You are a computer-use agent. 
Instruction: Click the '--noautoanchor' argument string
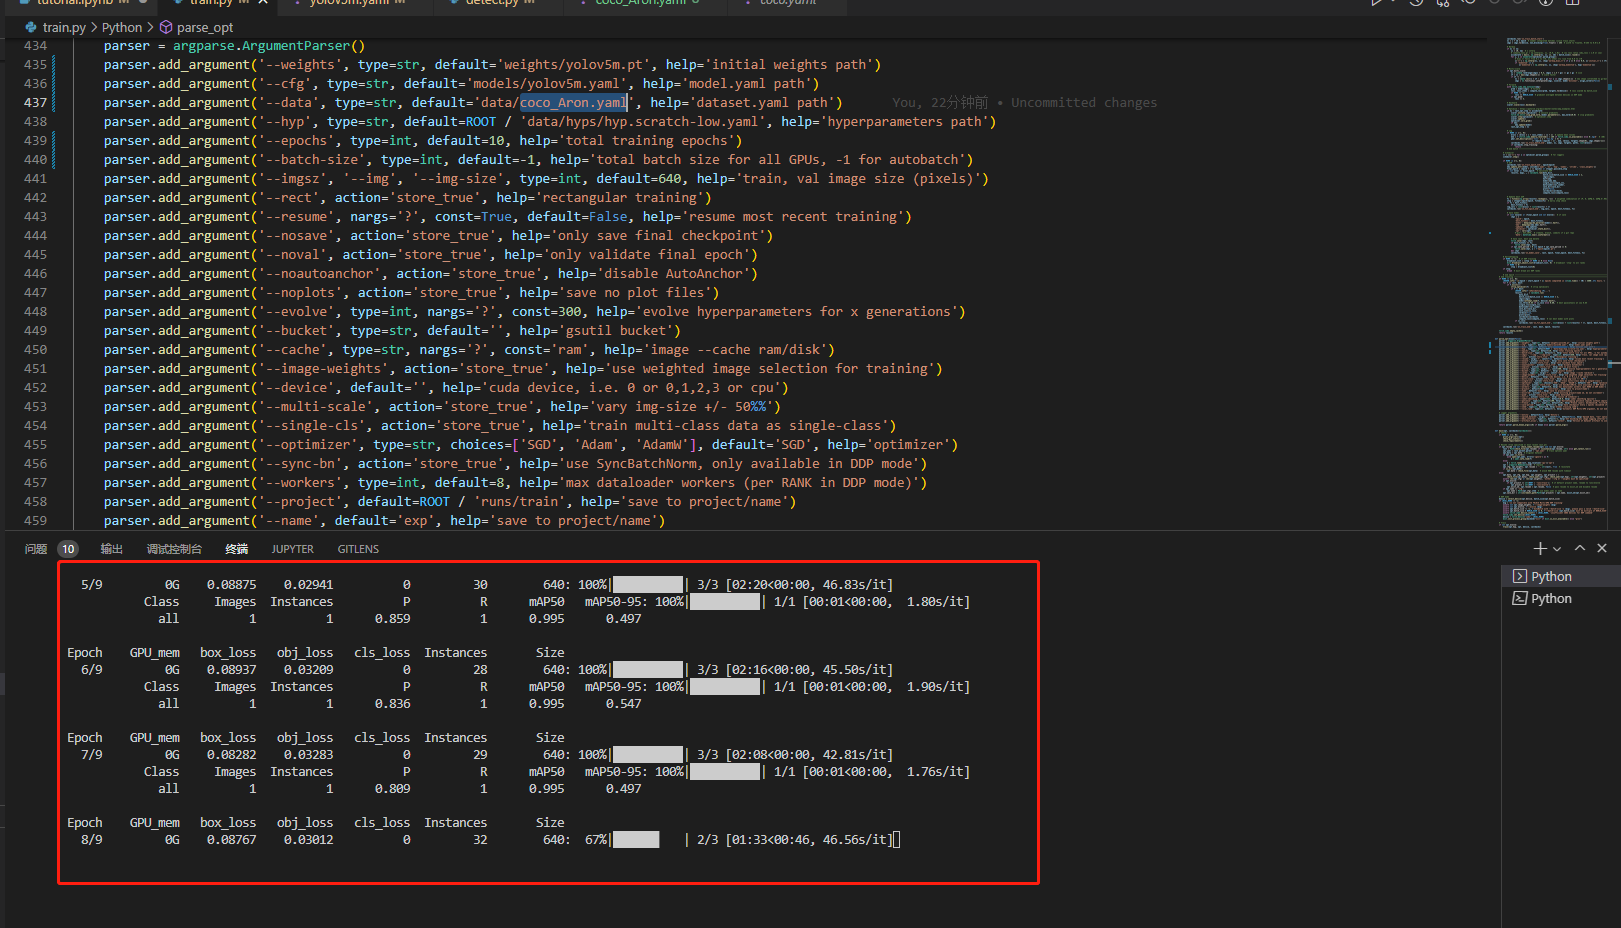[319, 273]
